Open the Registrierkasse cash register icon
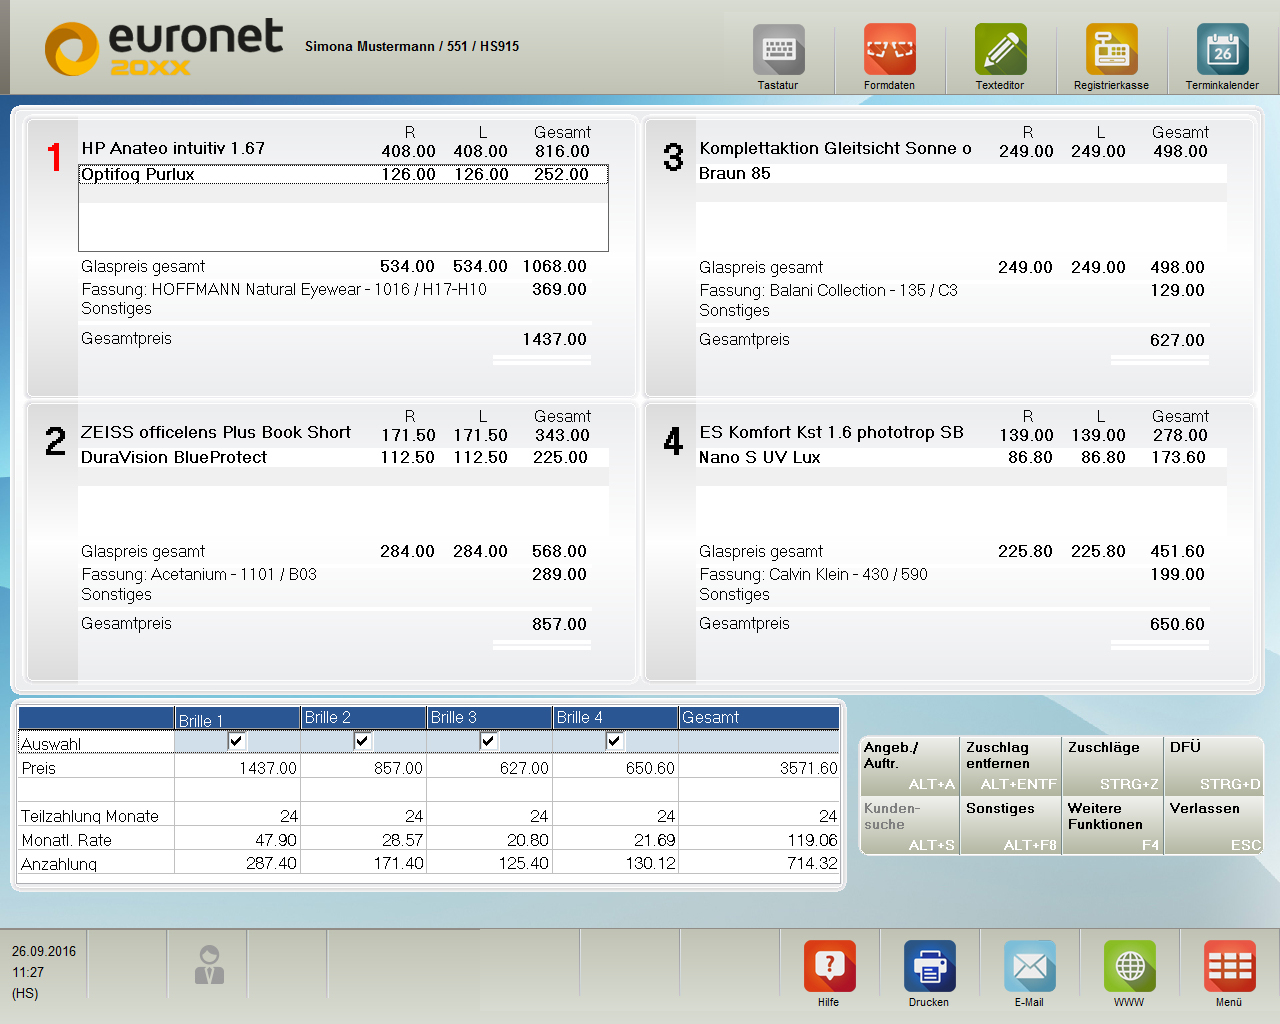The height and width of the screenshot is (1024, 1280). point(1111,49)
